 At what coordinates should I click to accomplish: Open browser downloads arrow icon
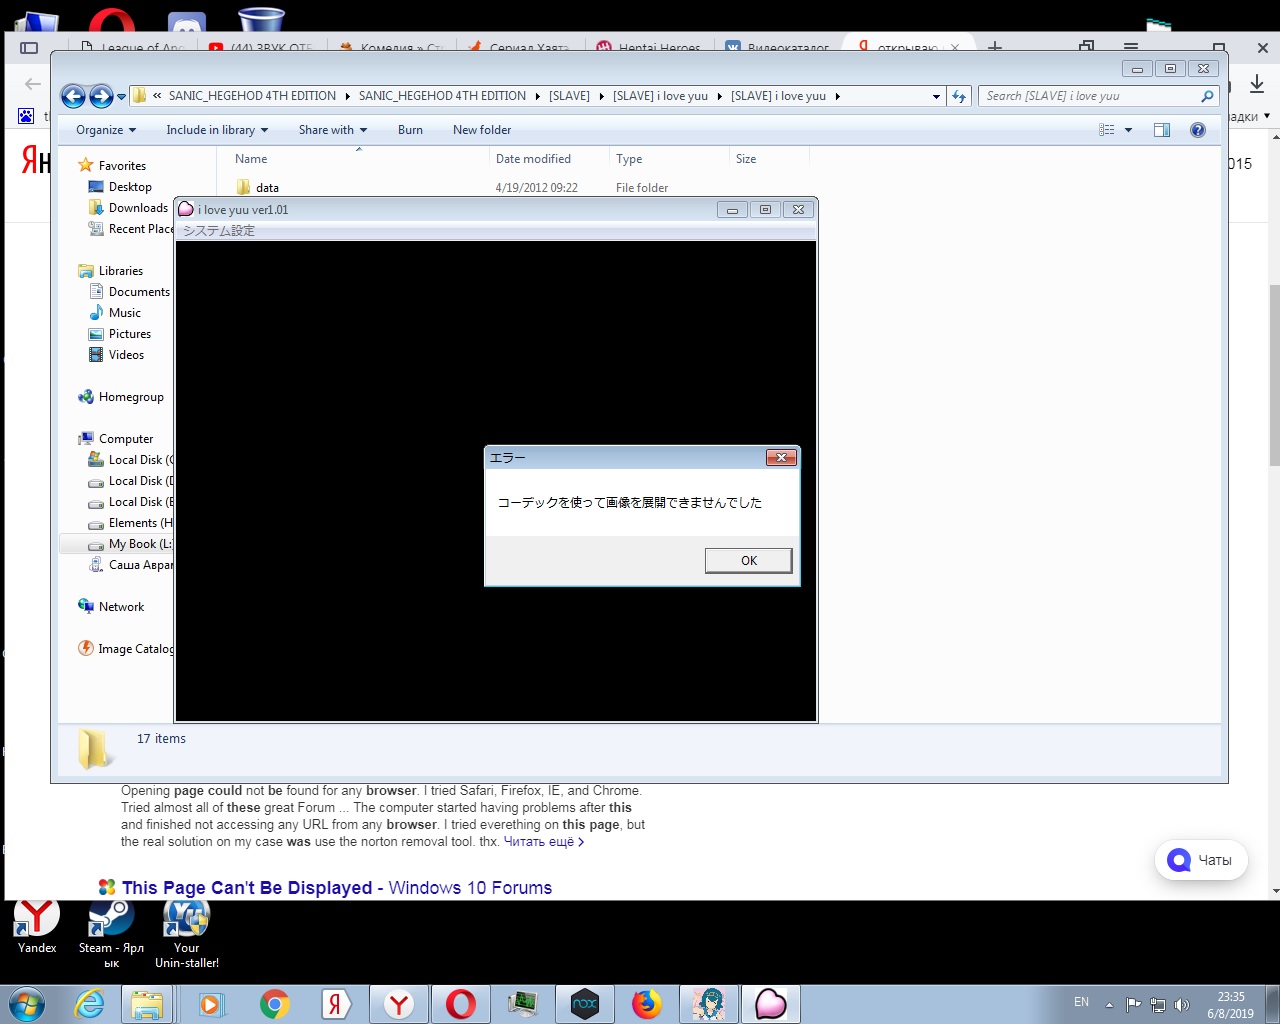(1257, 84)
